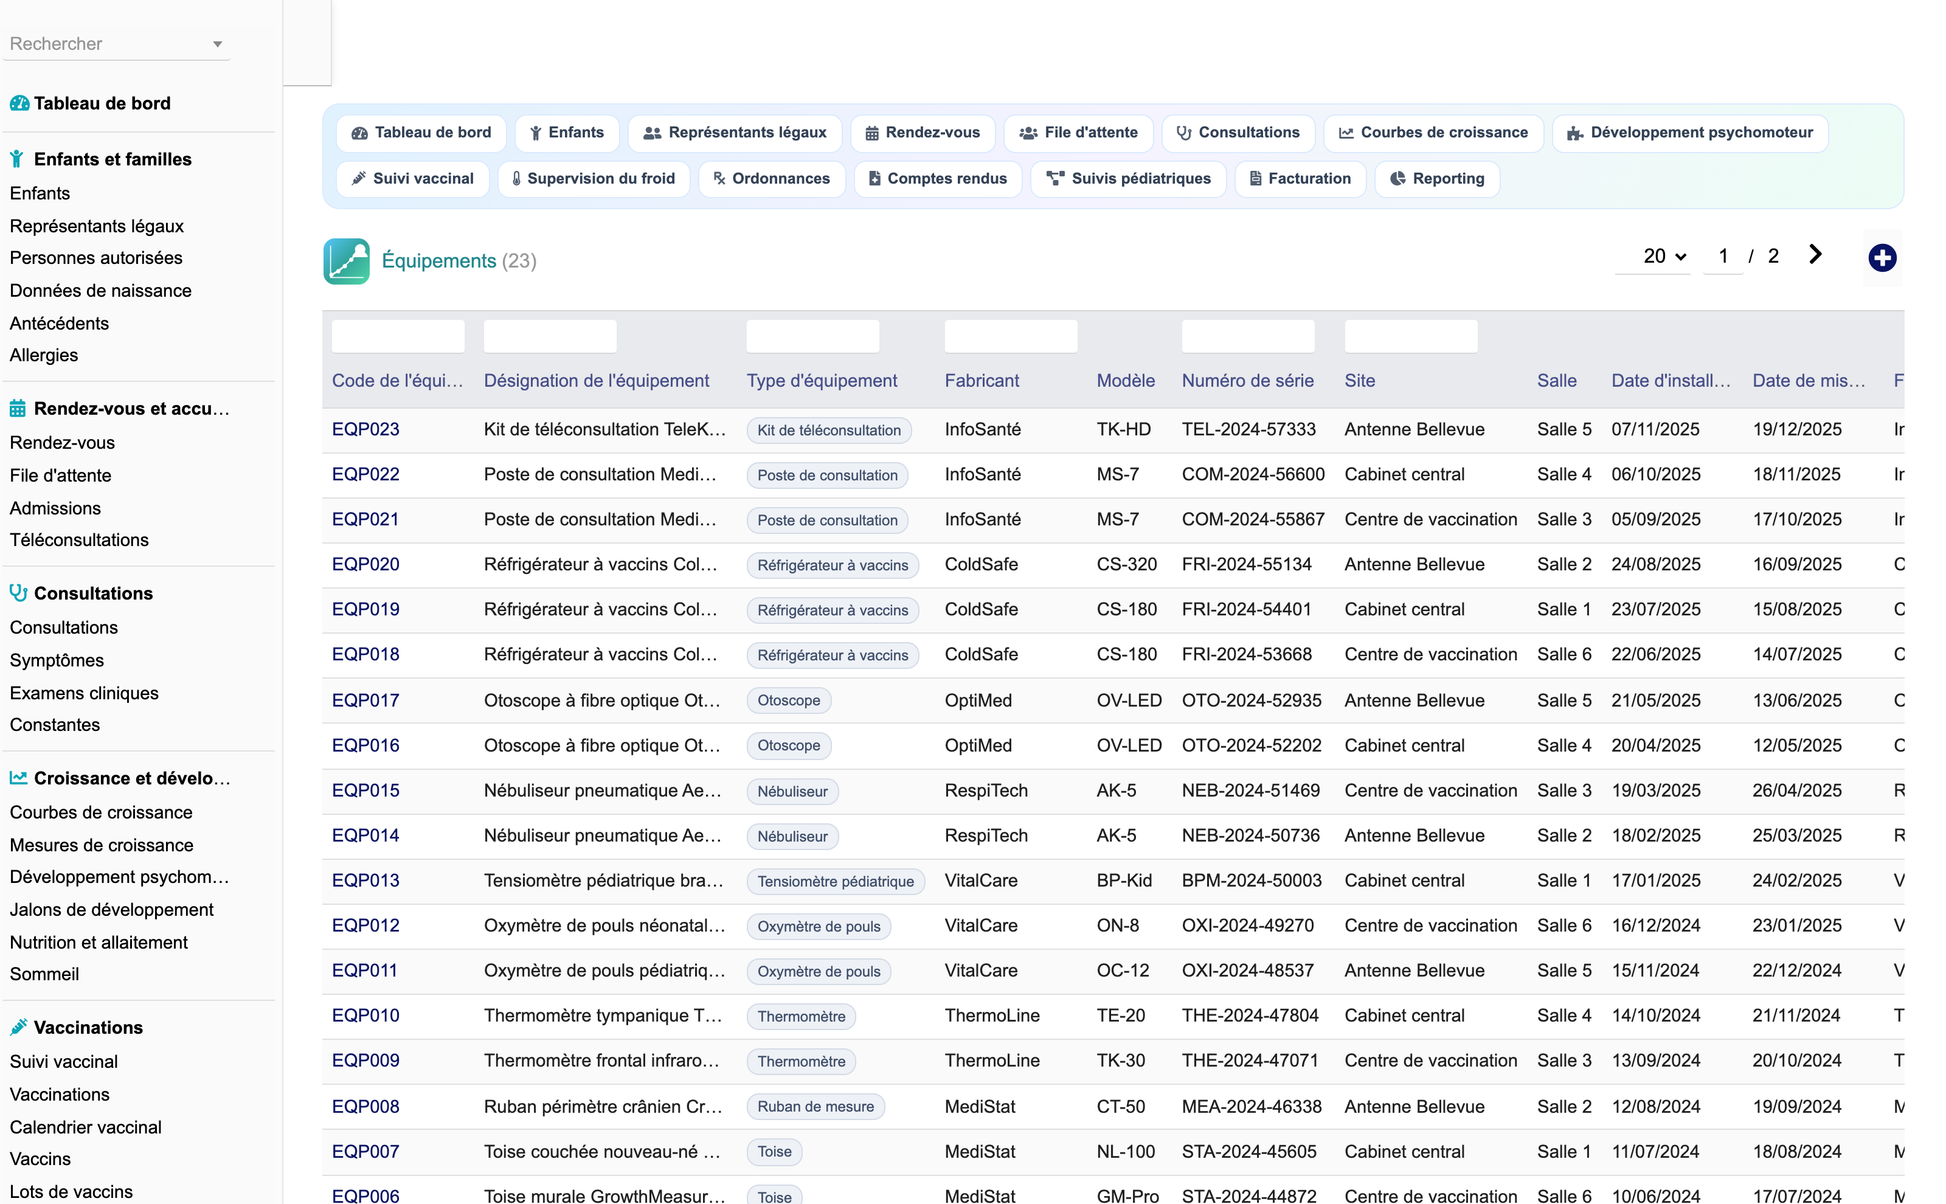
Task: Click Données de naissance in sidebar
Action: pos(101,291)
